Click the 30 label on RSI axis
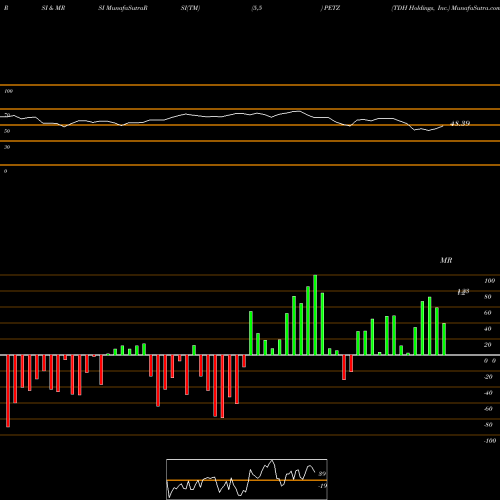Screen dimensions: 500x500 point(7,147)
